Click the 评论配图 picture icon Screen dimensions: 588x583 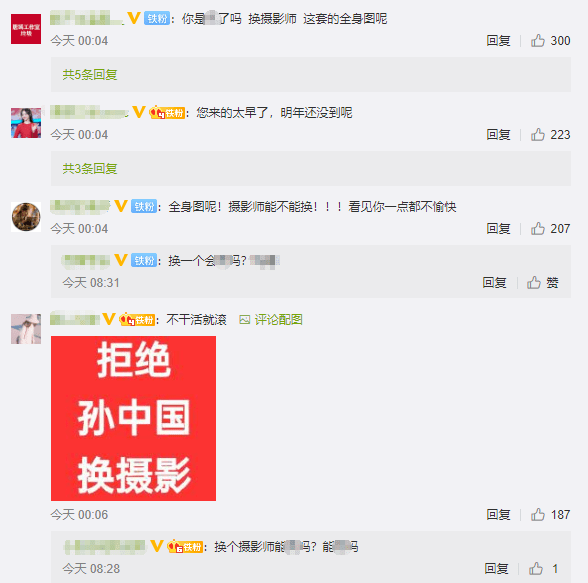[244, 319]
